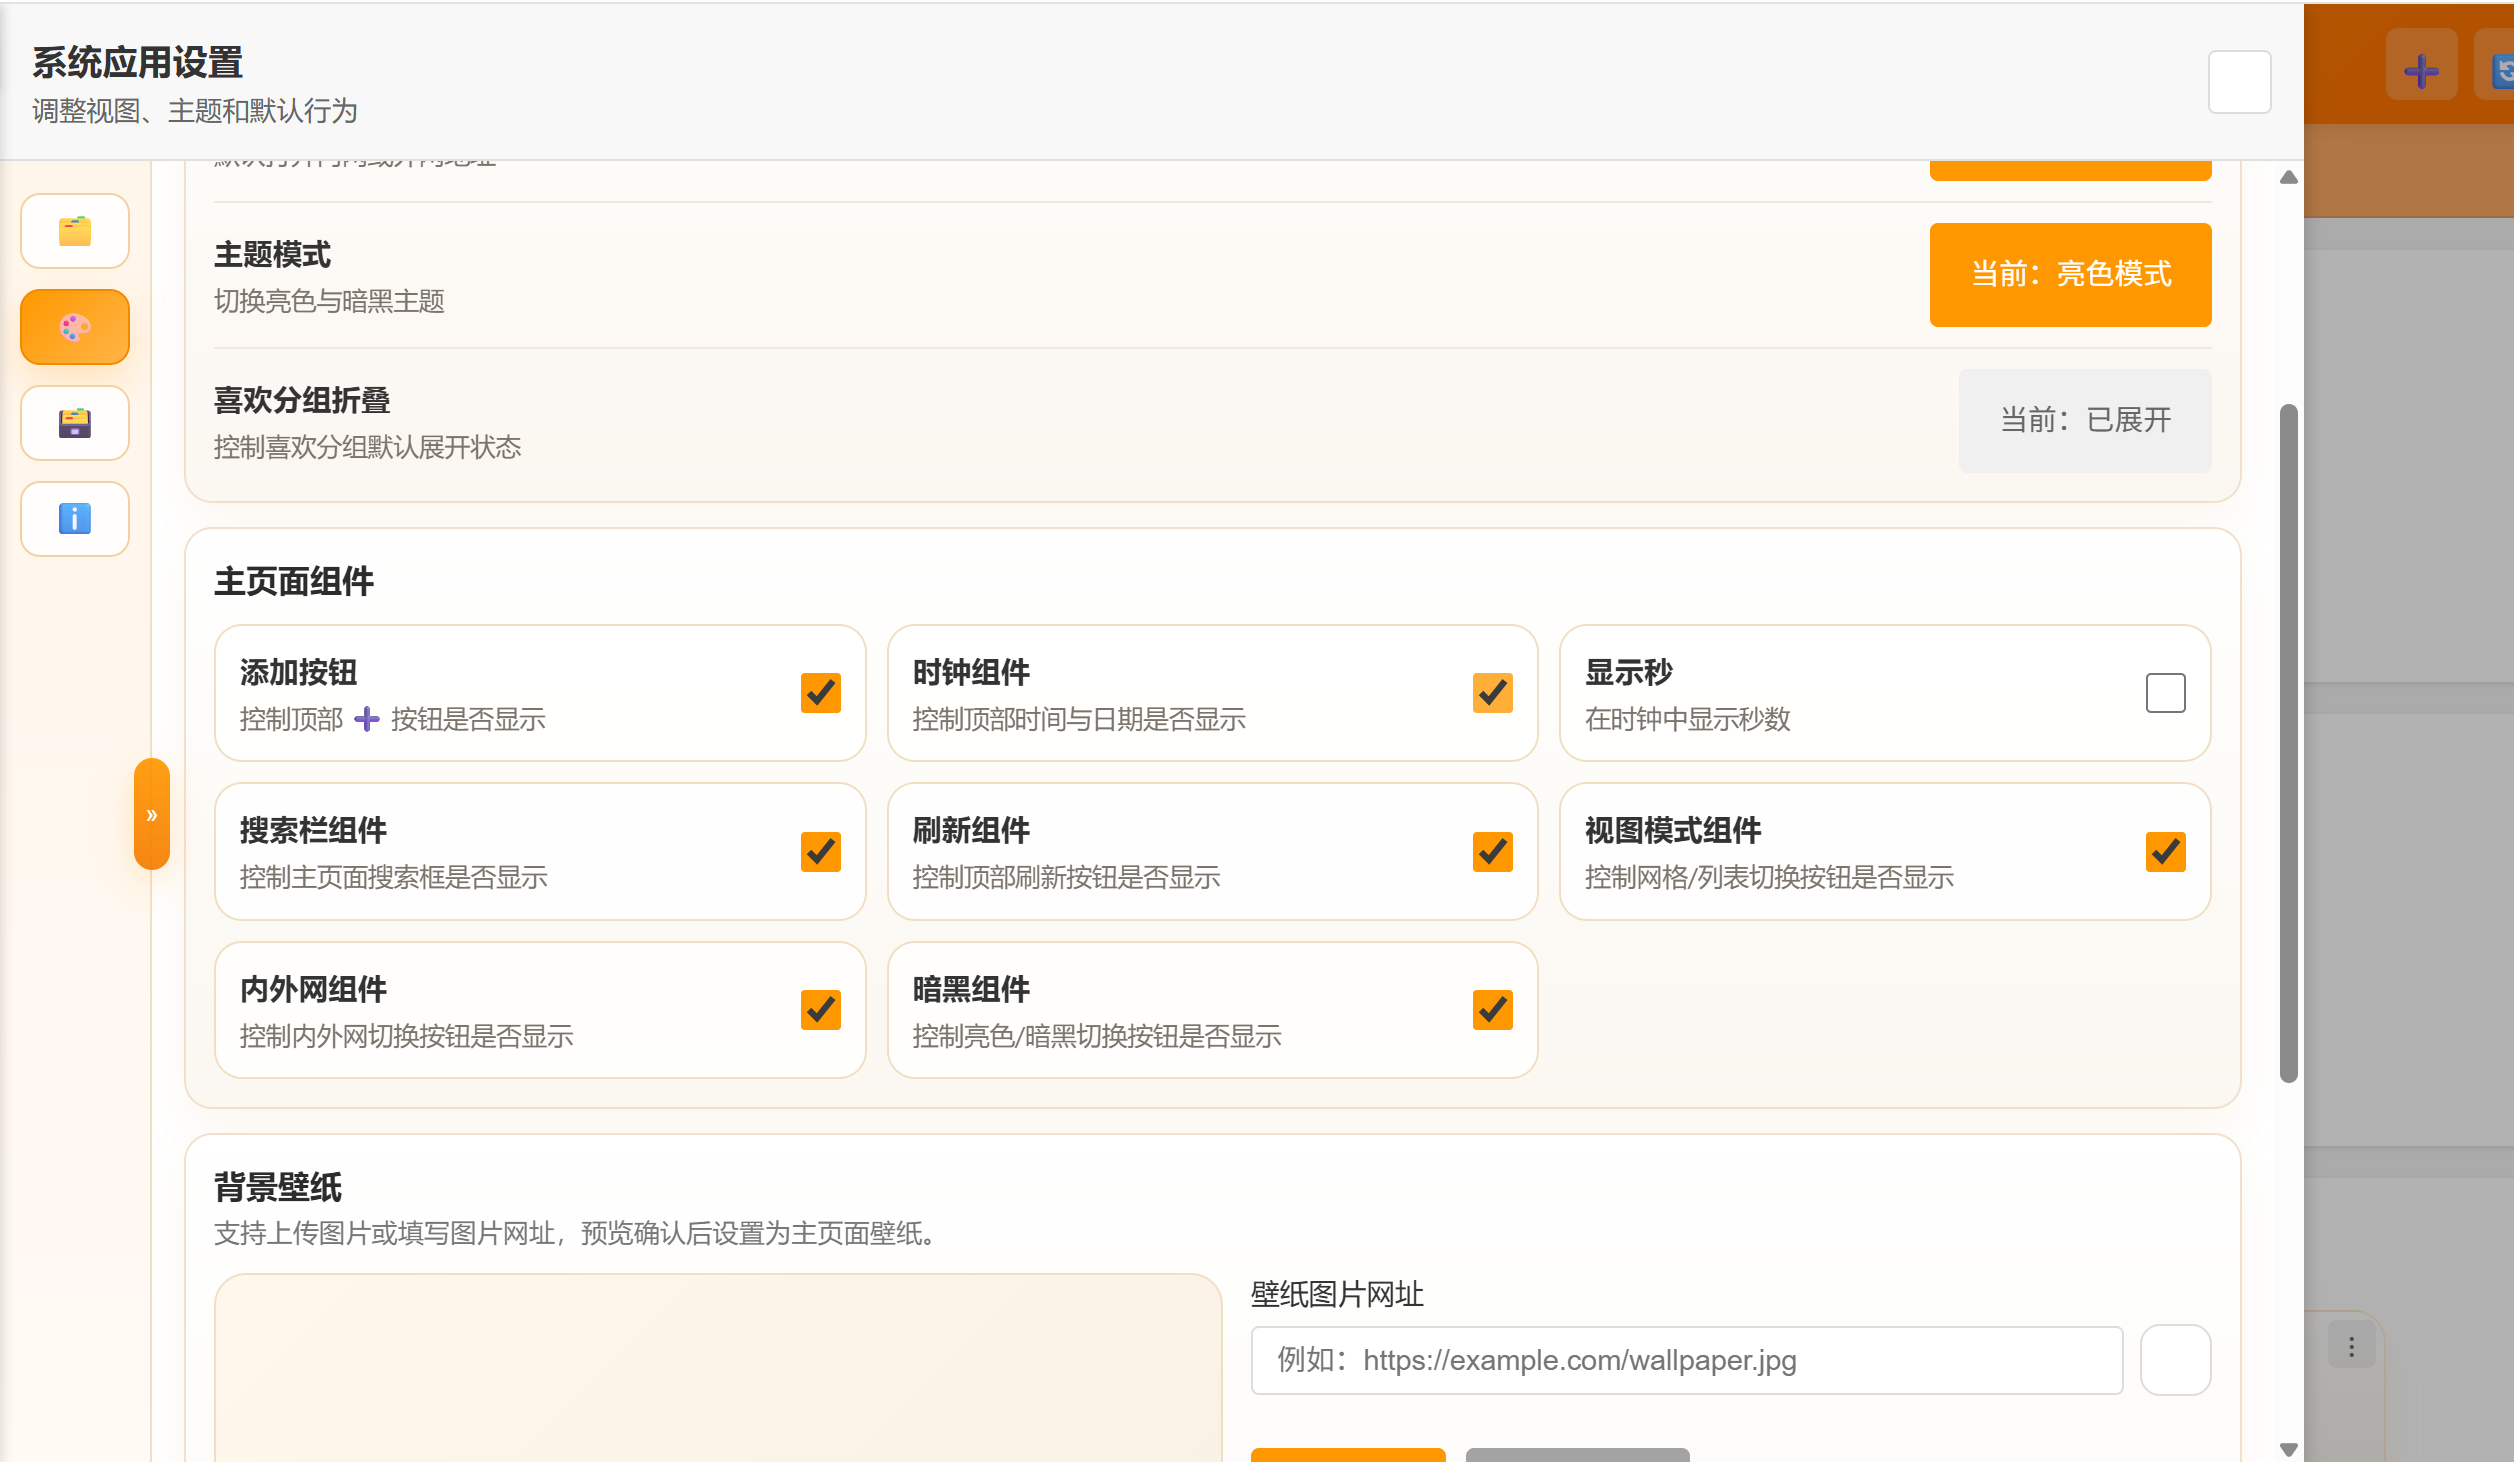Click the 喜欢分组折叠 label
Viewport: 2514px width, 1462px height.
(x=302, y=400)
